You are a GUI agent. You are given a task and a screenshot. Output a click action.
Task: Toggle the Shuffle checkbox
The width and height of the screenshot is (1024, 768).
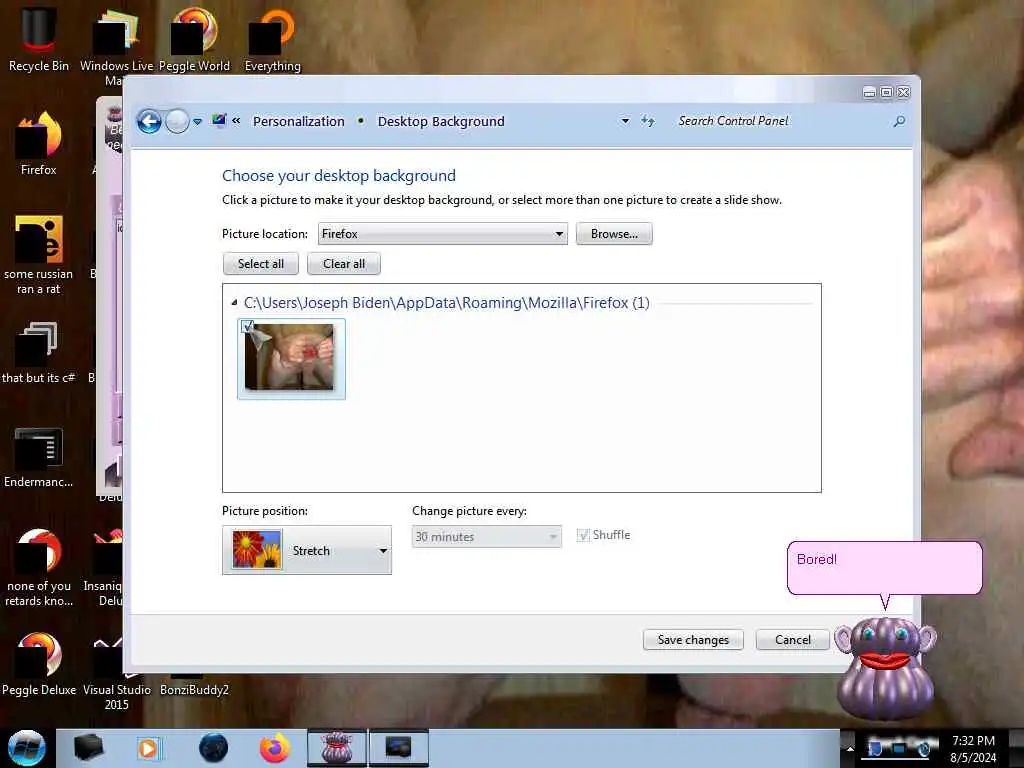point(583,536)
